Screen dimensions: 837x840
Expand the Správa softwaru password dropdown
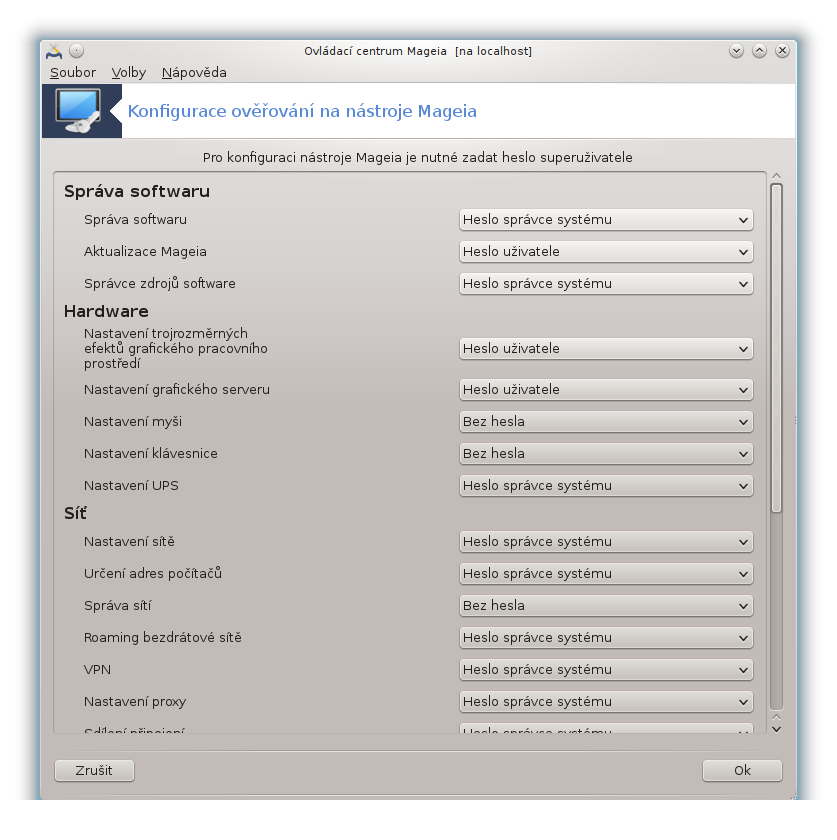click(x=606, y=220)
